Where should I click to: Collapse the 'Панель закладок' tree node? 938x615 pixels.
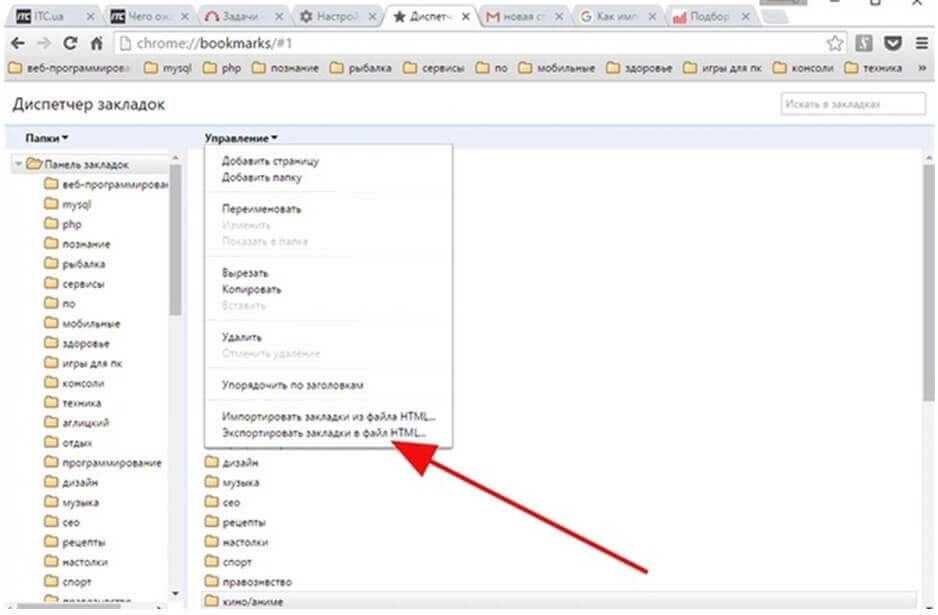[x=19, y=165]
